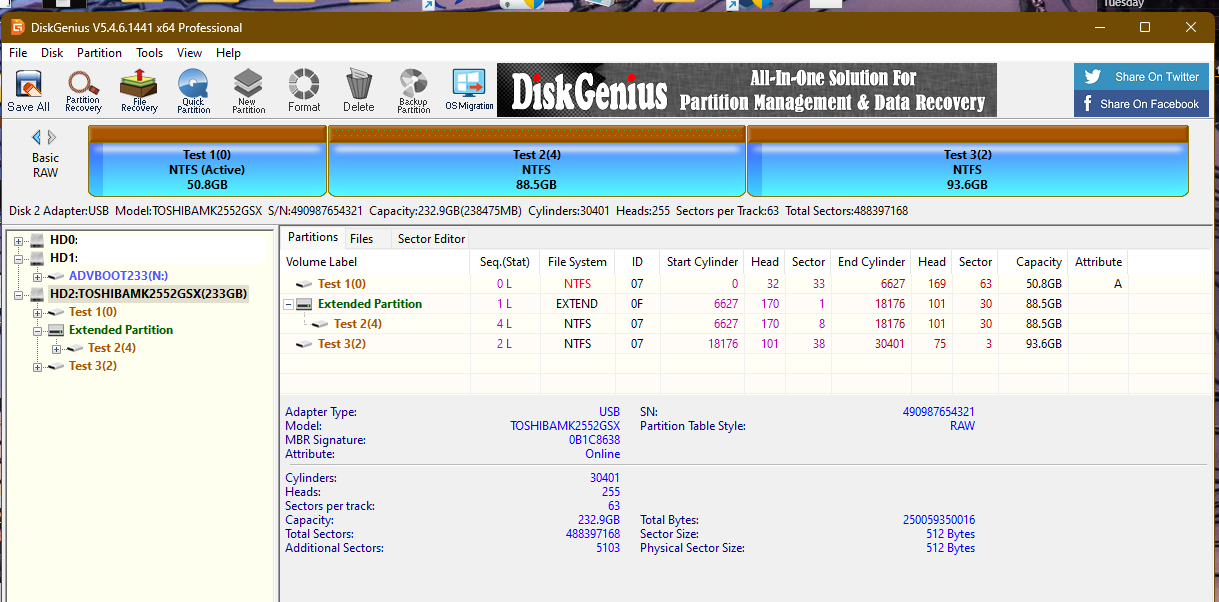Click the EXTEND file system cell
1219x602 pixels.
coord(577,304)
